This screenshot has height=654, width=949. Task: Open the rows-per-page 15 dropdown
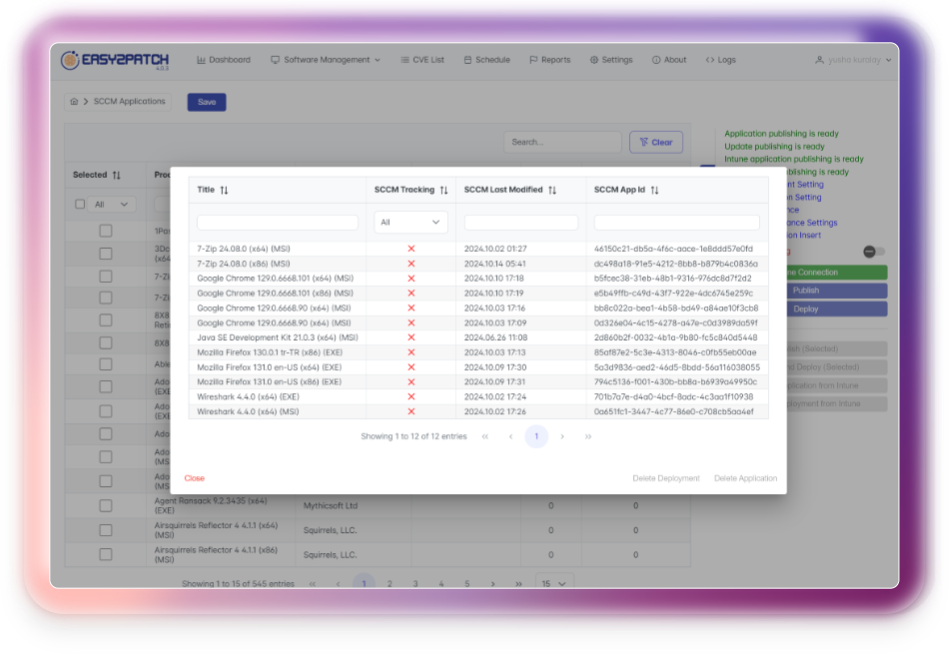(554, 583)
